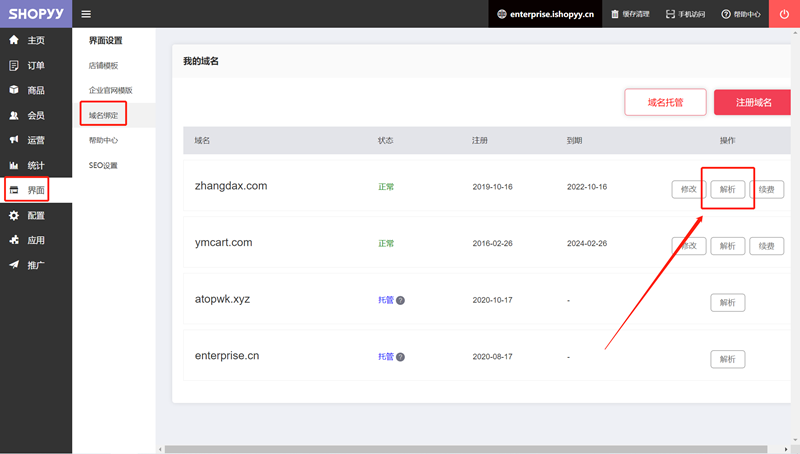Click the puzzle icon next to 应用

pyautogui.click(x=14, y=240)
